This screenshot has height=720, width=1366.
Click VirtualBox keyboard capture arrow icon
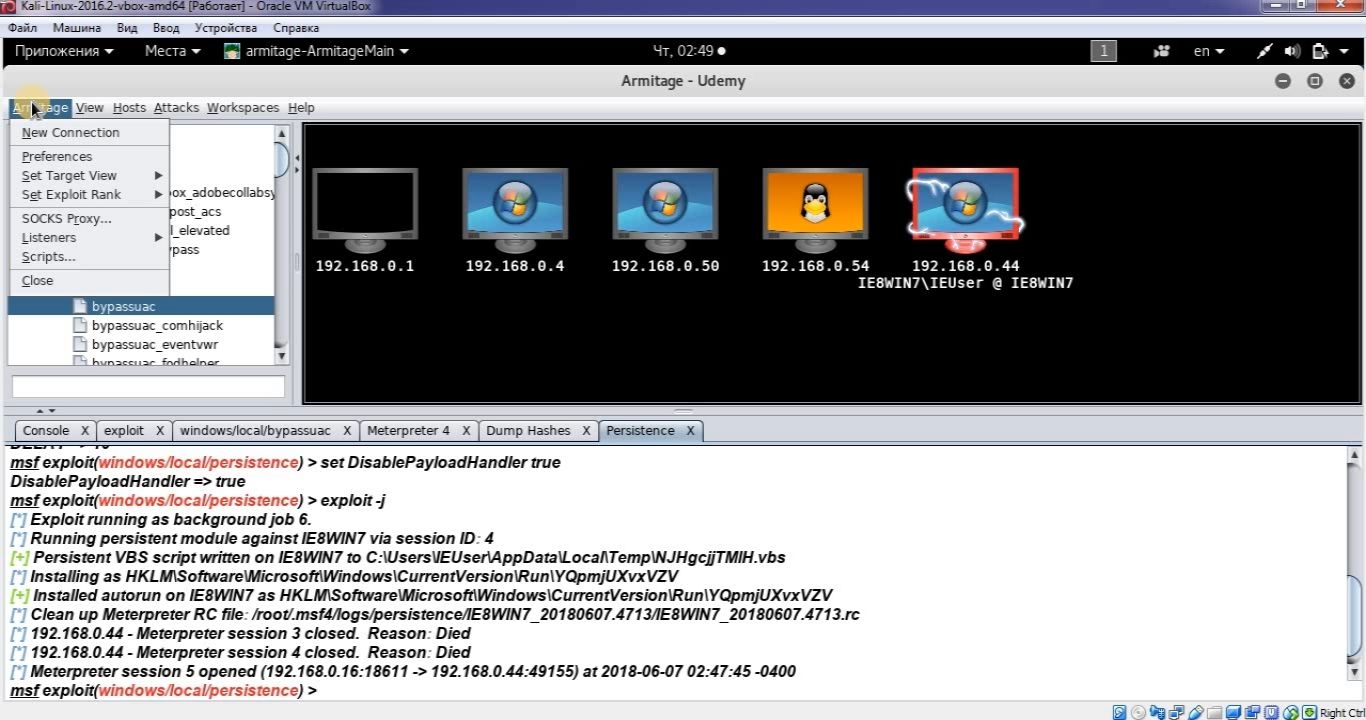tap(1310, 713)
